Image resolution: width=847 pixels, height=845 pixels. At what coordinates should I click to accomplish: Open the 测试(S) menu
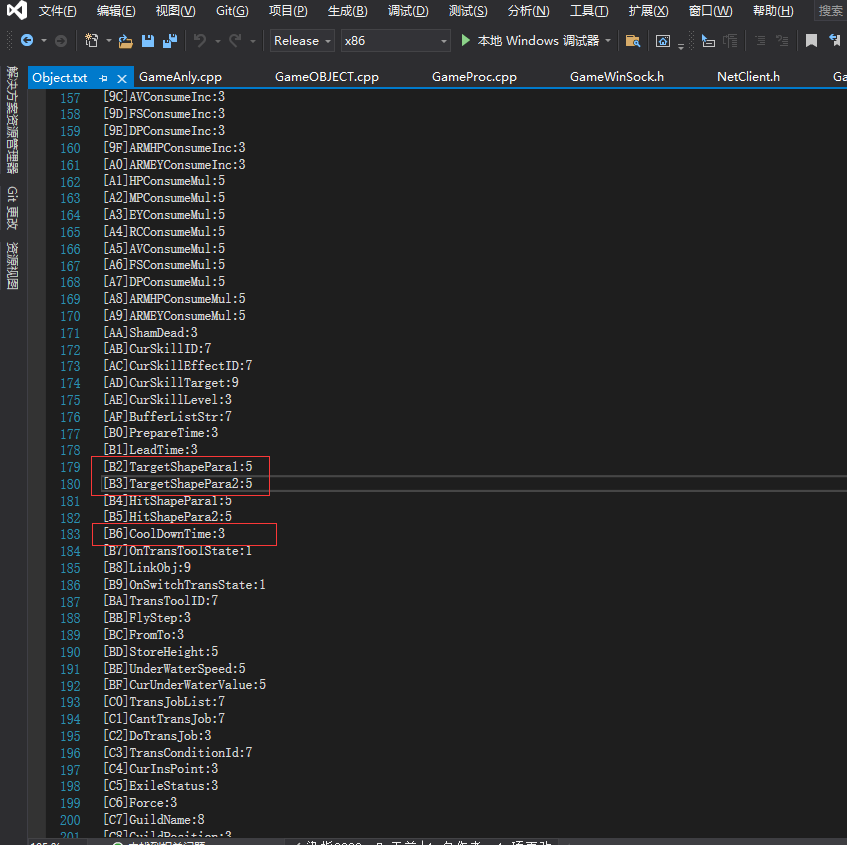pyautogui.click(x=468, y=11)
